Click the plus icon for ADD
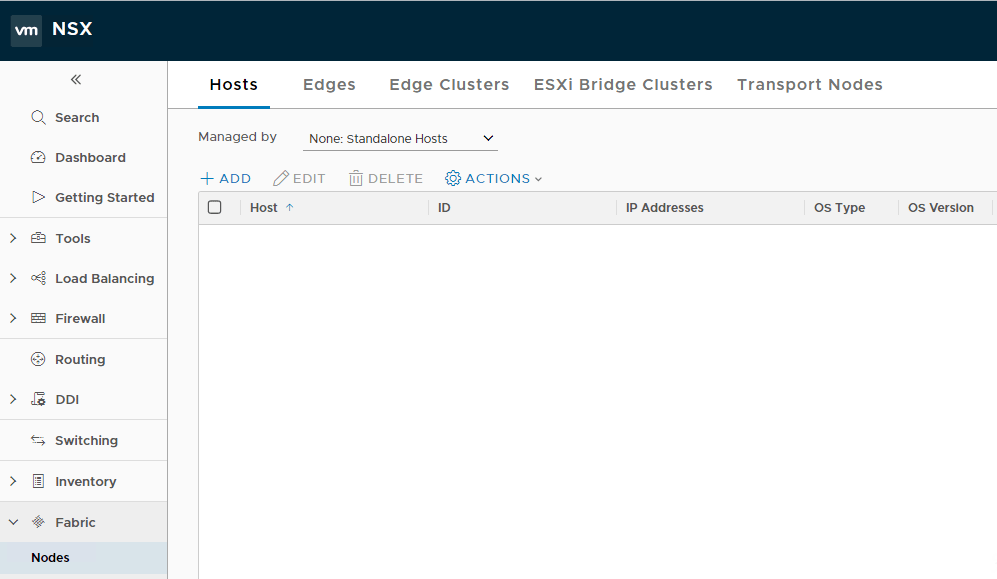The width and height of the screenshot is (997, 579). (x=207, y=179)
